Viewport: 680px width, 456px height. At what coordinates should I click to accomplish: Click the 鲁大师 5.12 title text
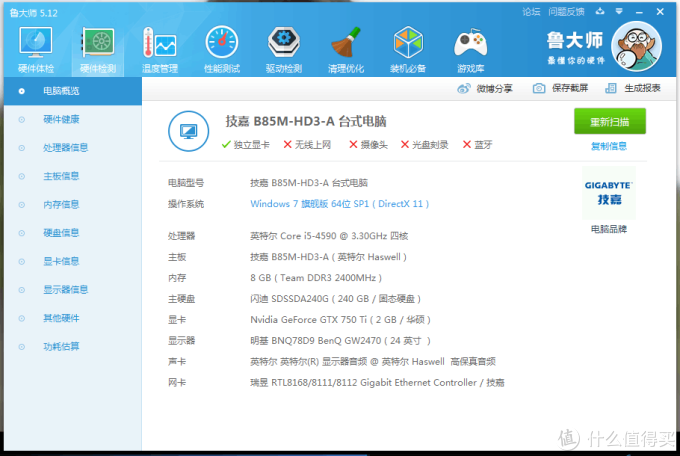[34, 13]
